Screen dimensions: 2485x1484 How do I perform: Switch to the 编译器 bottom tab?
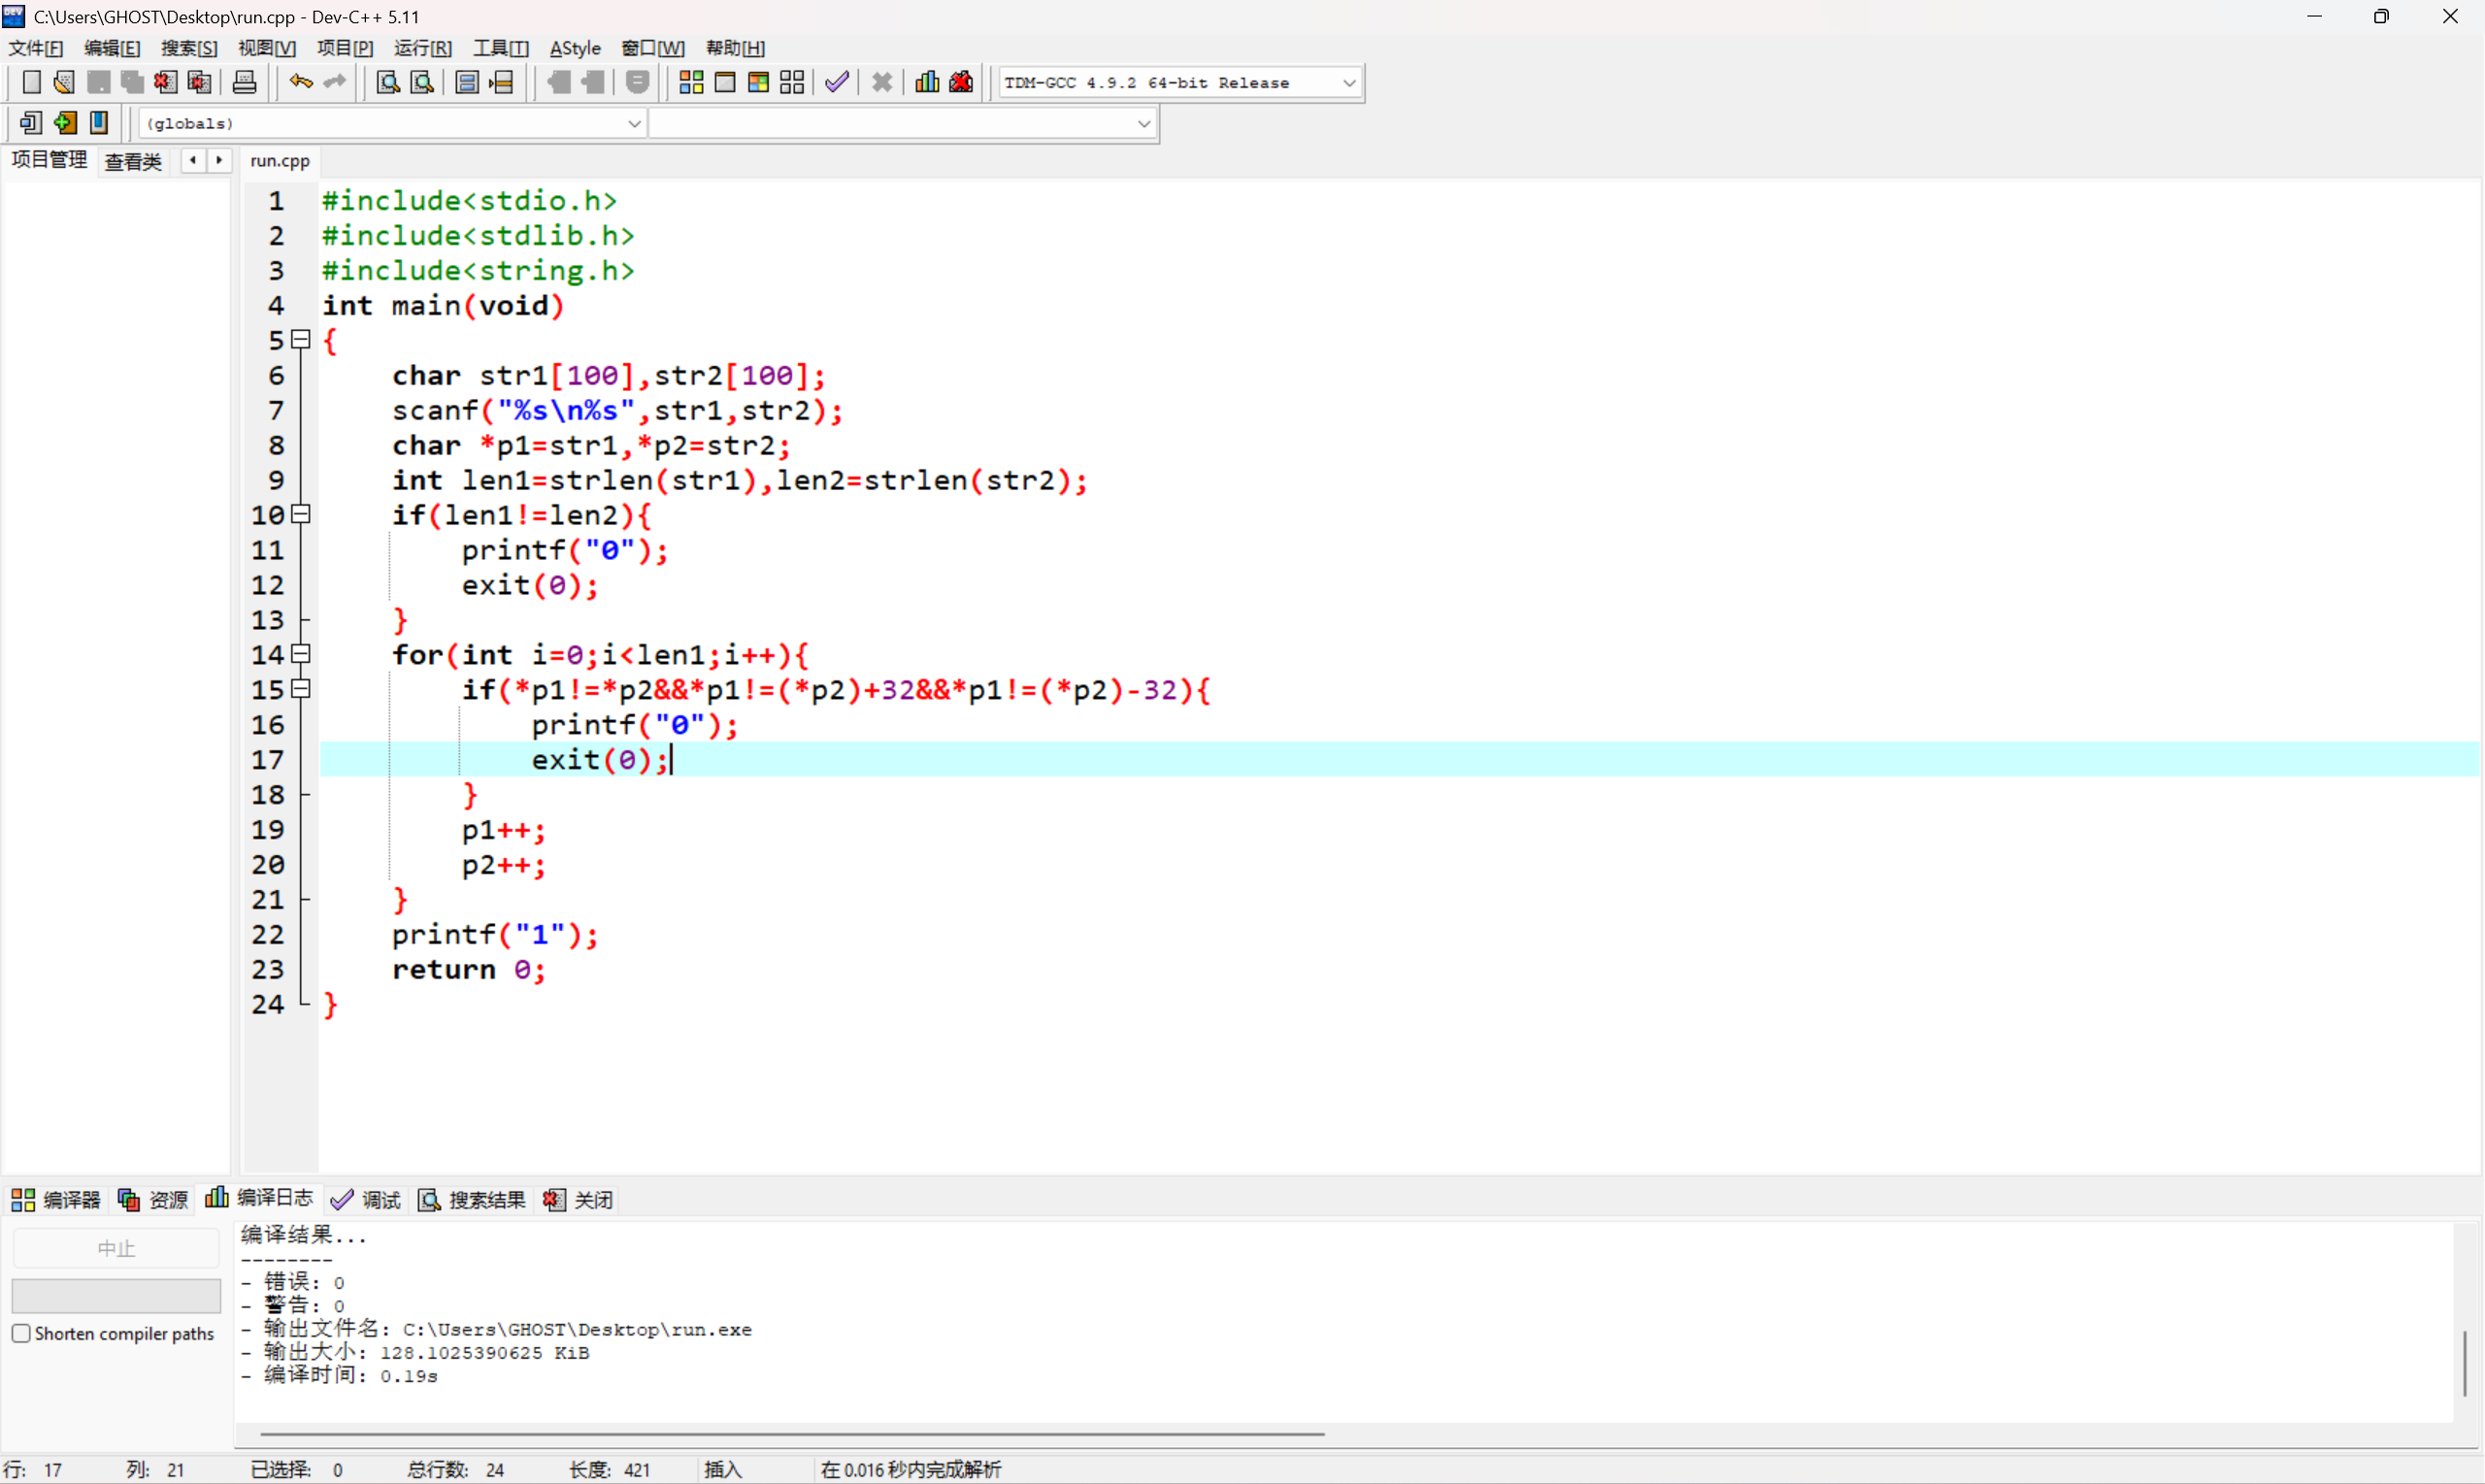tap(56, 1199)
